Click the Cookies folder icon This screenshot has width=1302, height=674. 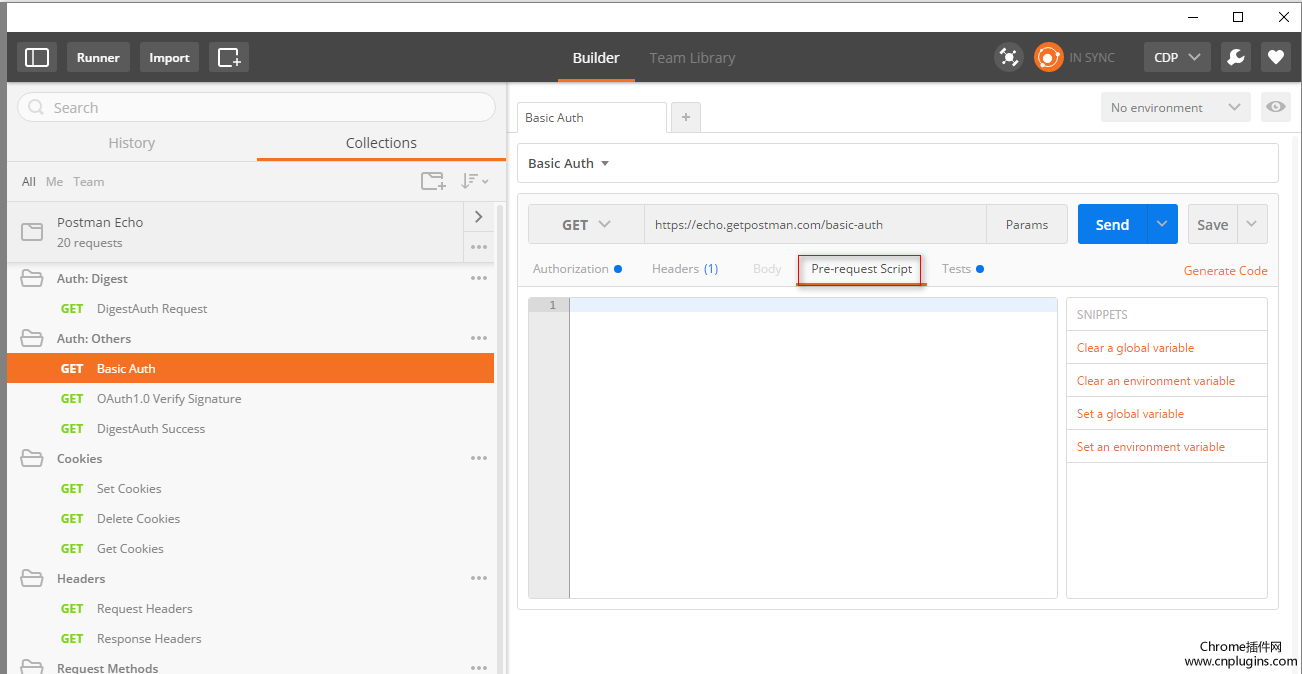point(32,458)
